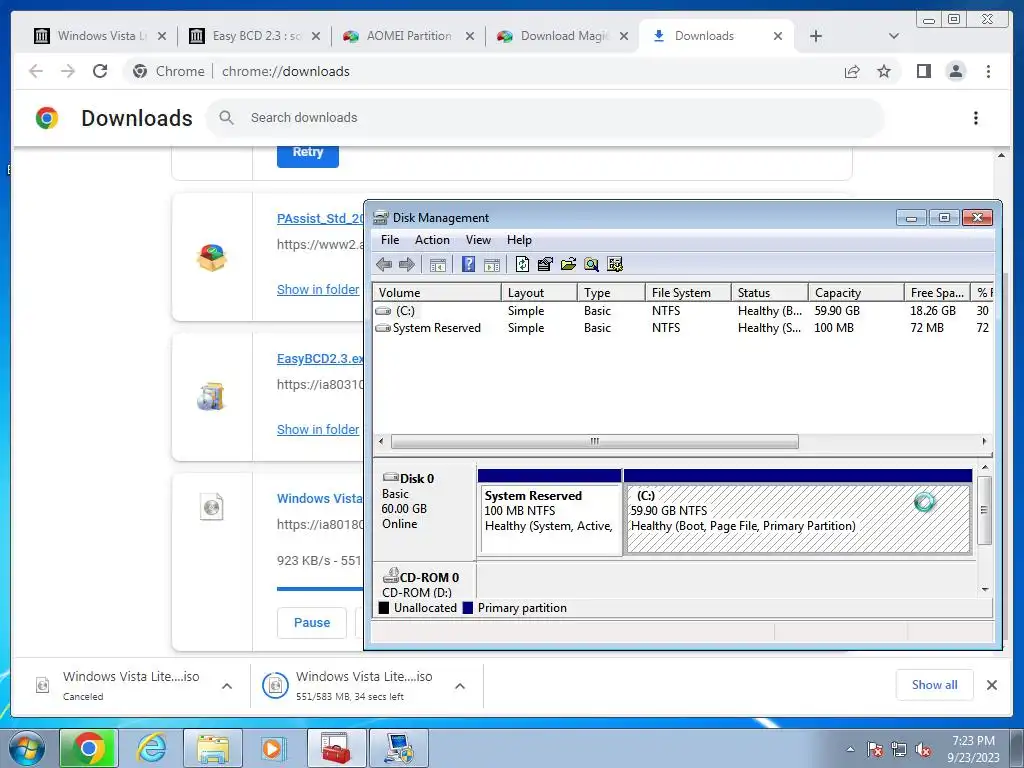Image resolution: width=1024 pixels, height=768 pixels.
Task: Click the Explore magnifier icon in Disk Management toolbar
Action: pos(591,264)
